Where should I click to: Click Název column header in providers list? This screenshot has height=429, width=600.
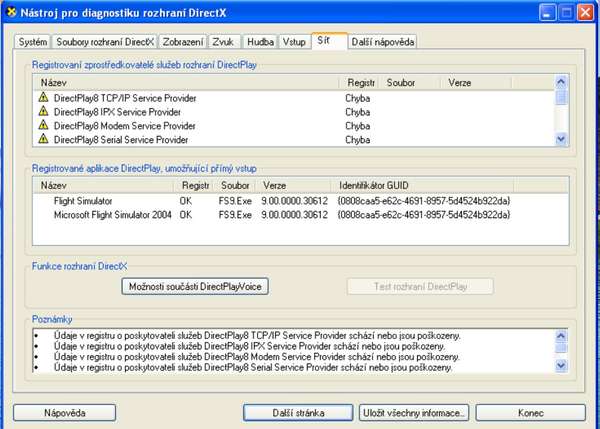(186, 83)
